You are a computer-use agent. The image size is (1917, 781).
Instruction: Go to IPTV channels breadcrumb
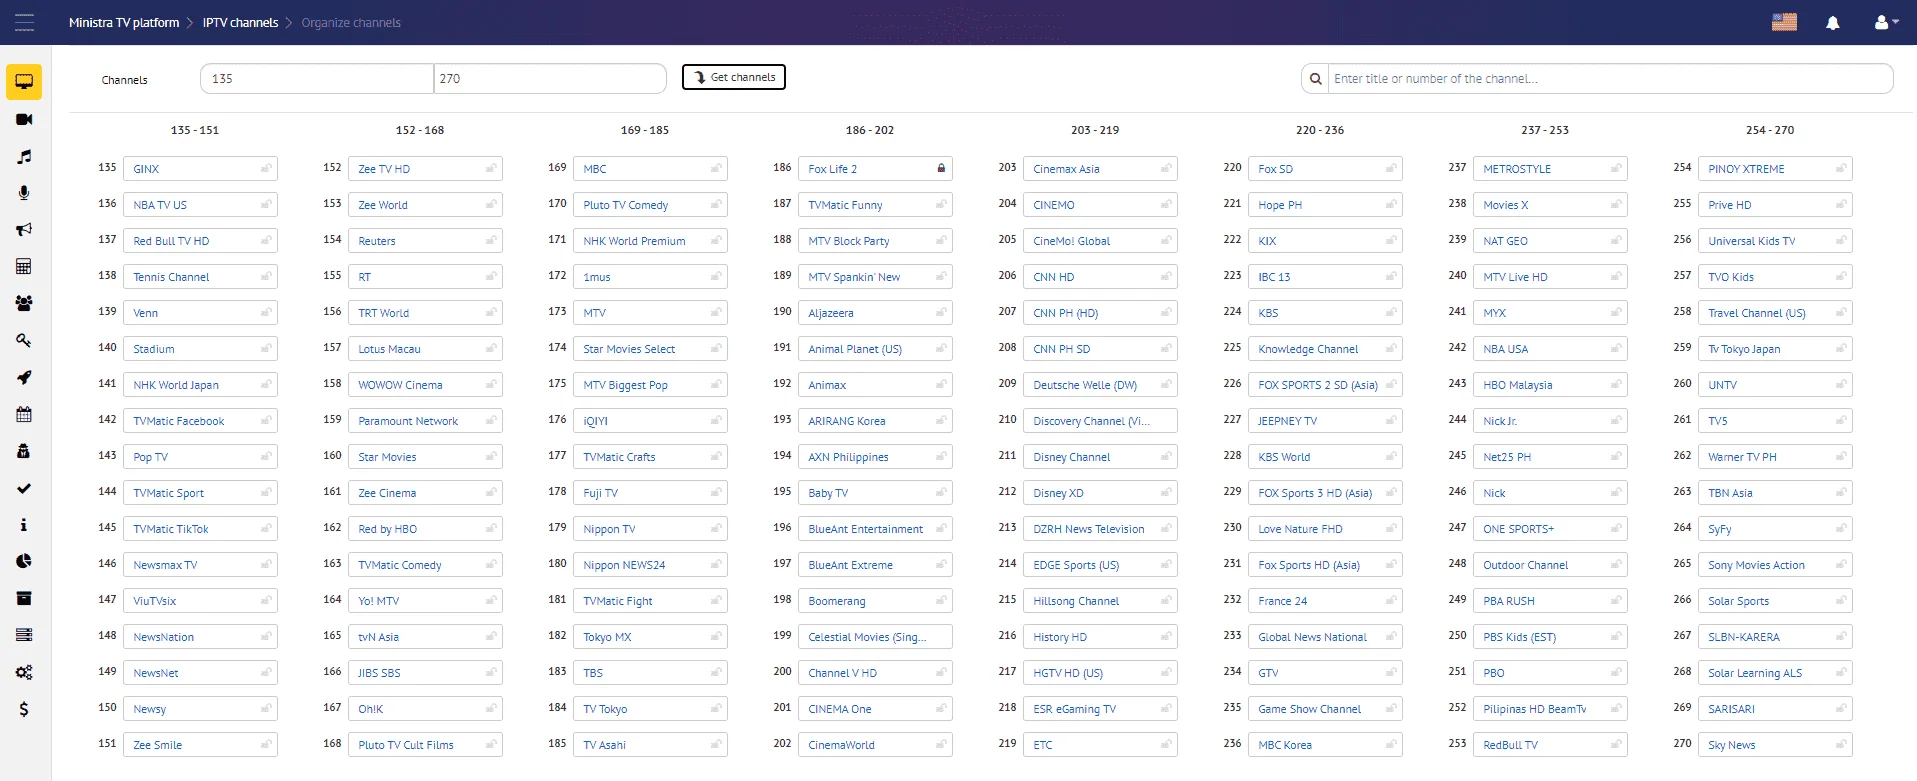pyautogui.click(x=240, y=22)
